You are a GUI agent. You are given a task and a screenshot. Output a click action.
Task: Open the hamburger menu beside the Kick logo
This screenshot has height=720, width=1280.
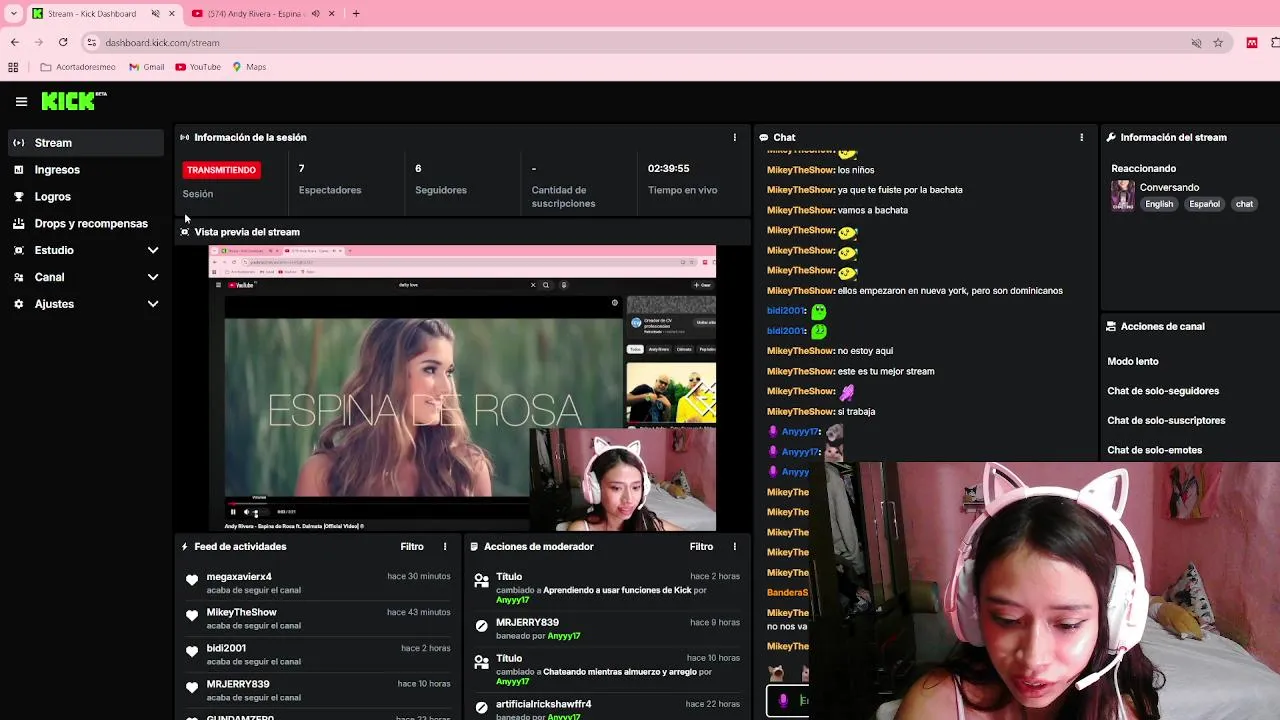(x=21, y=101)
